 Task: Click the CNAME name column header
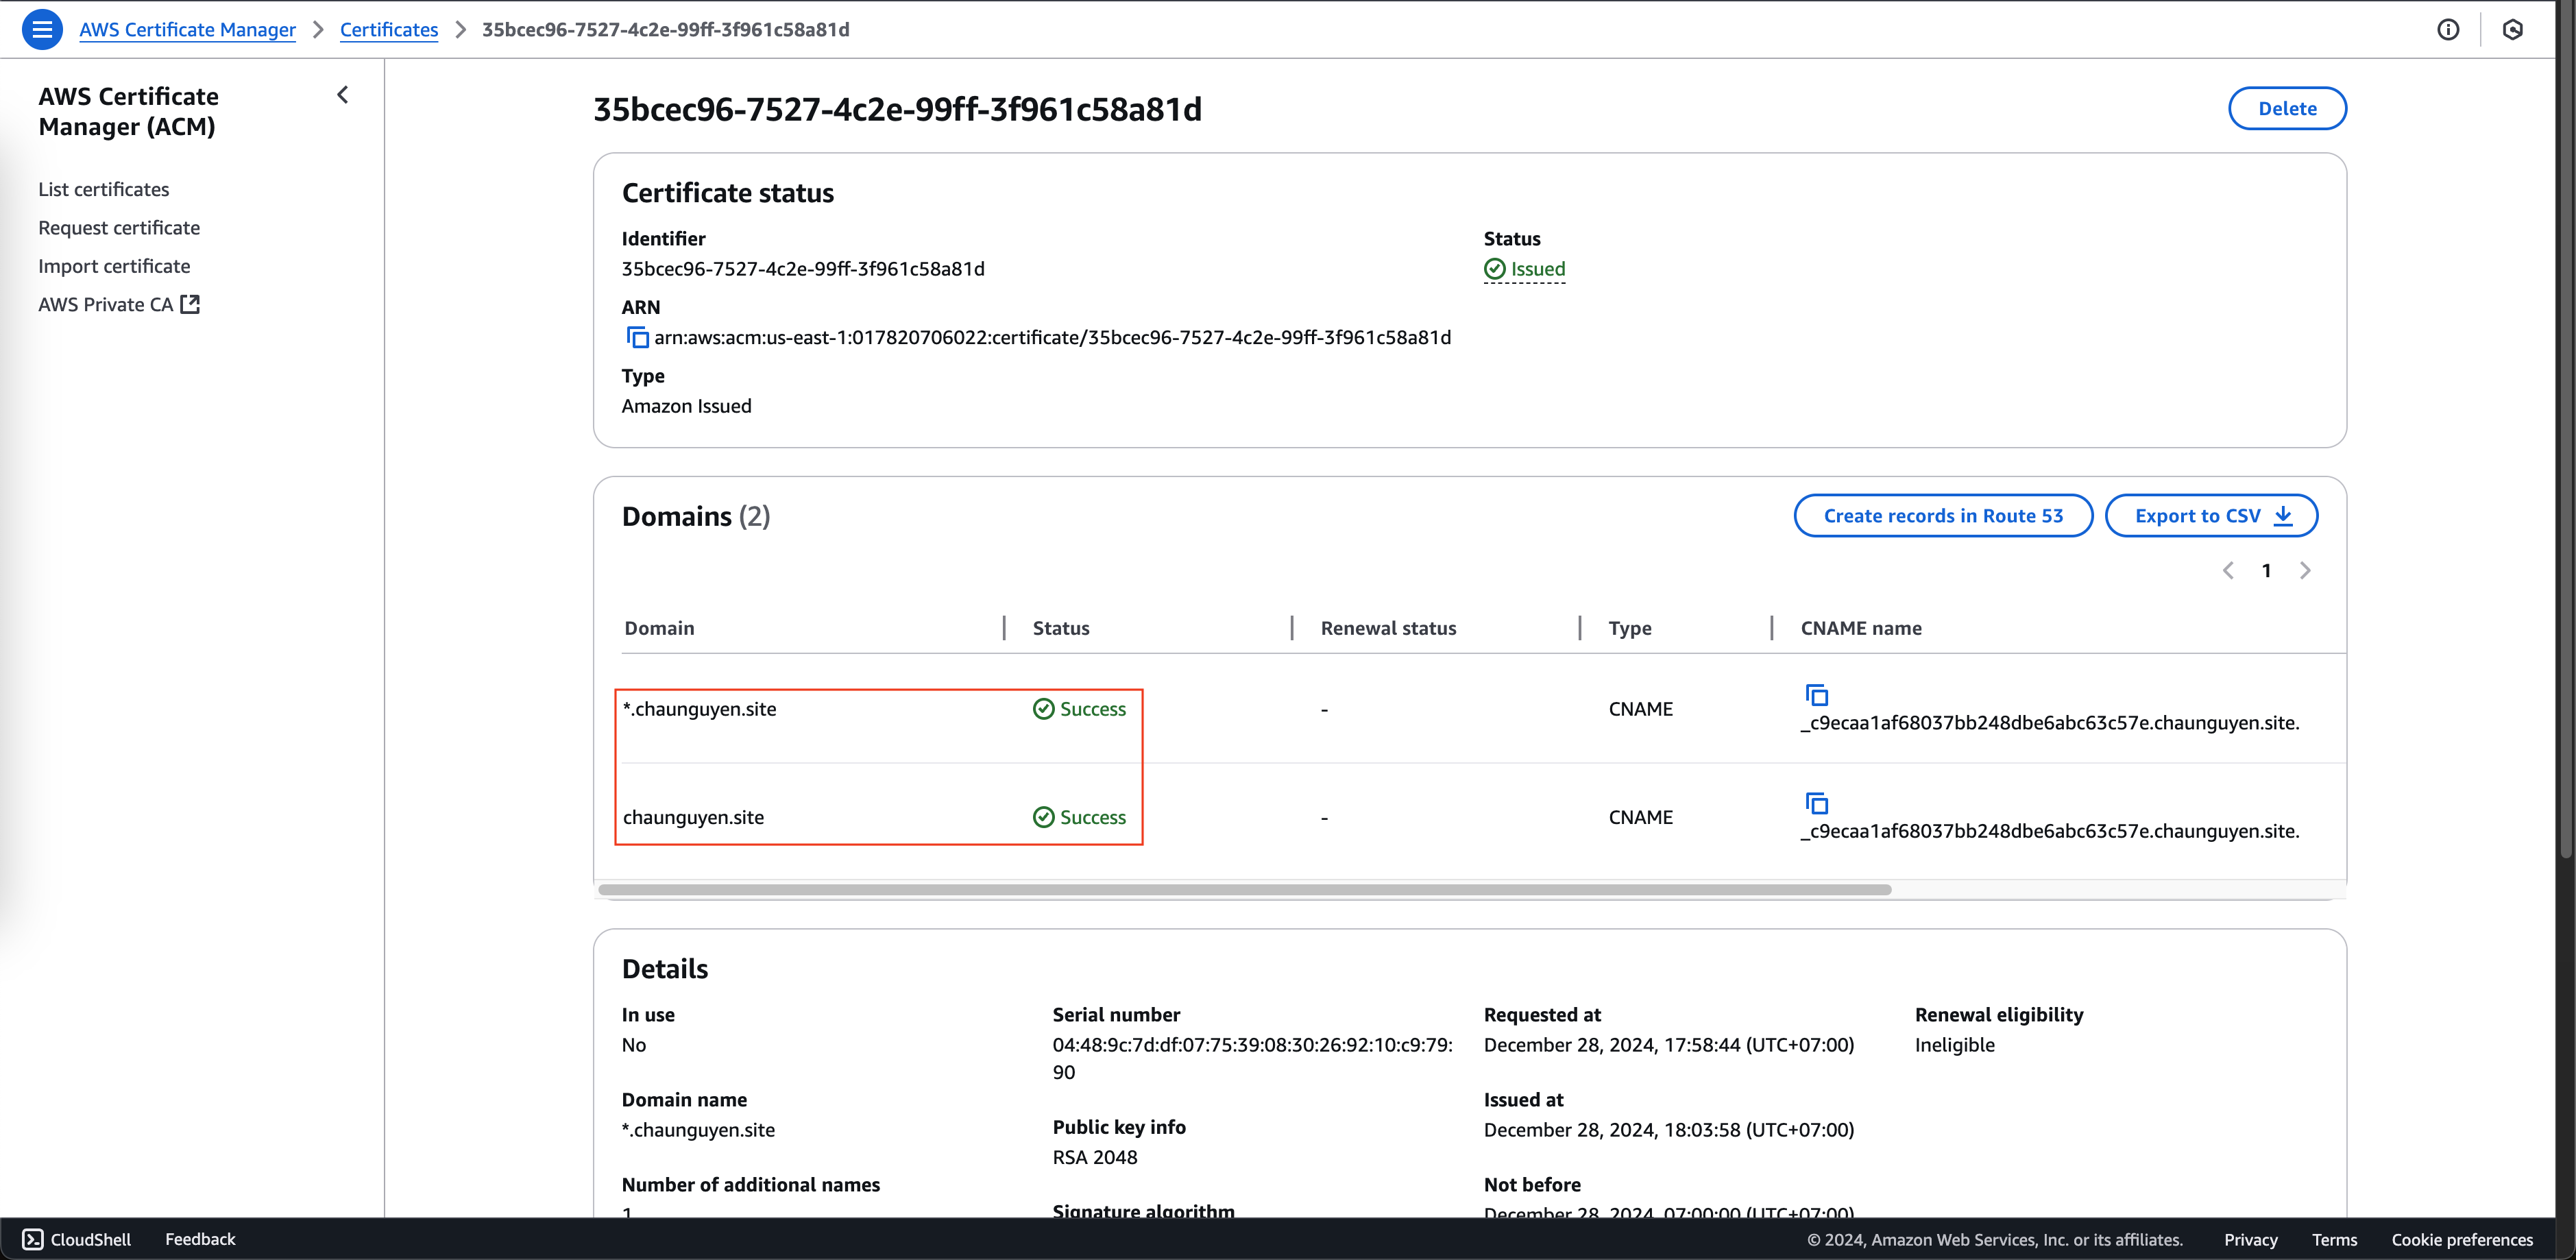click(1861, 628)
